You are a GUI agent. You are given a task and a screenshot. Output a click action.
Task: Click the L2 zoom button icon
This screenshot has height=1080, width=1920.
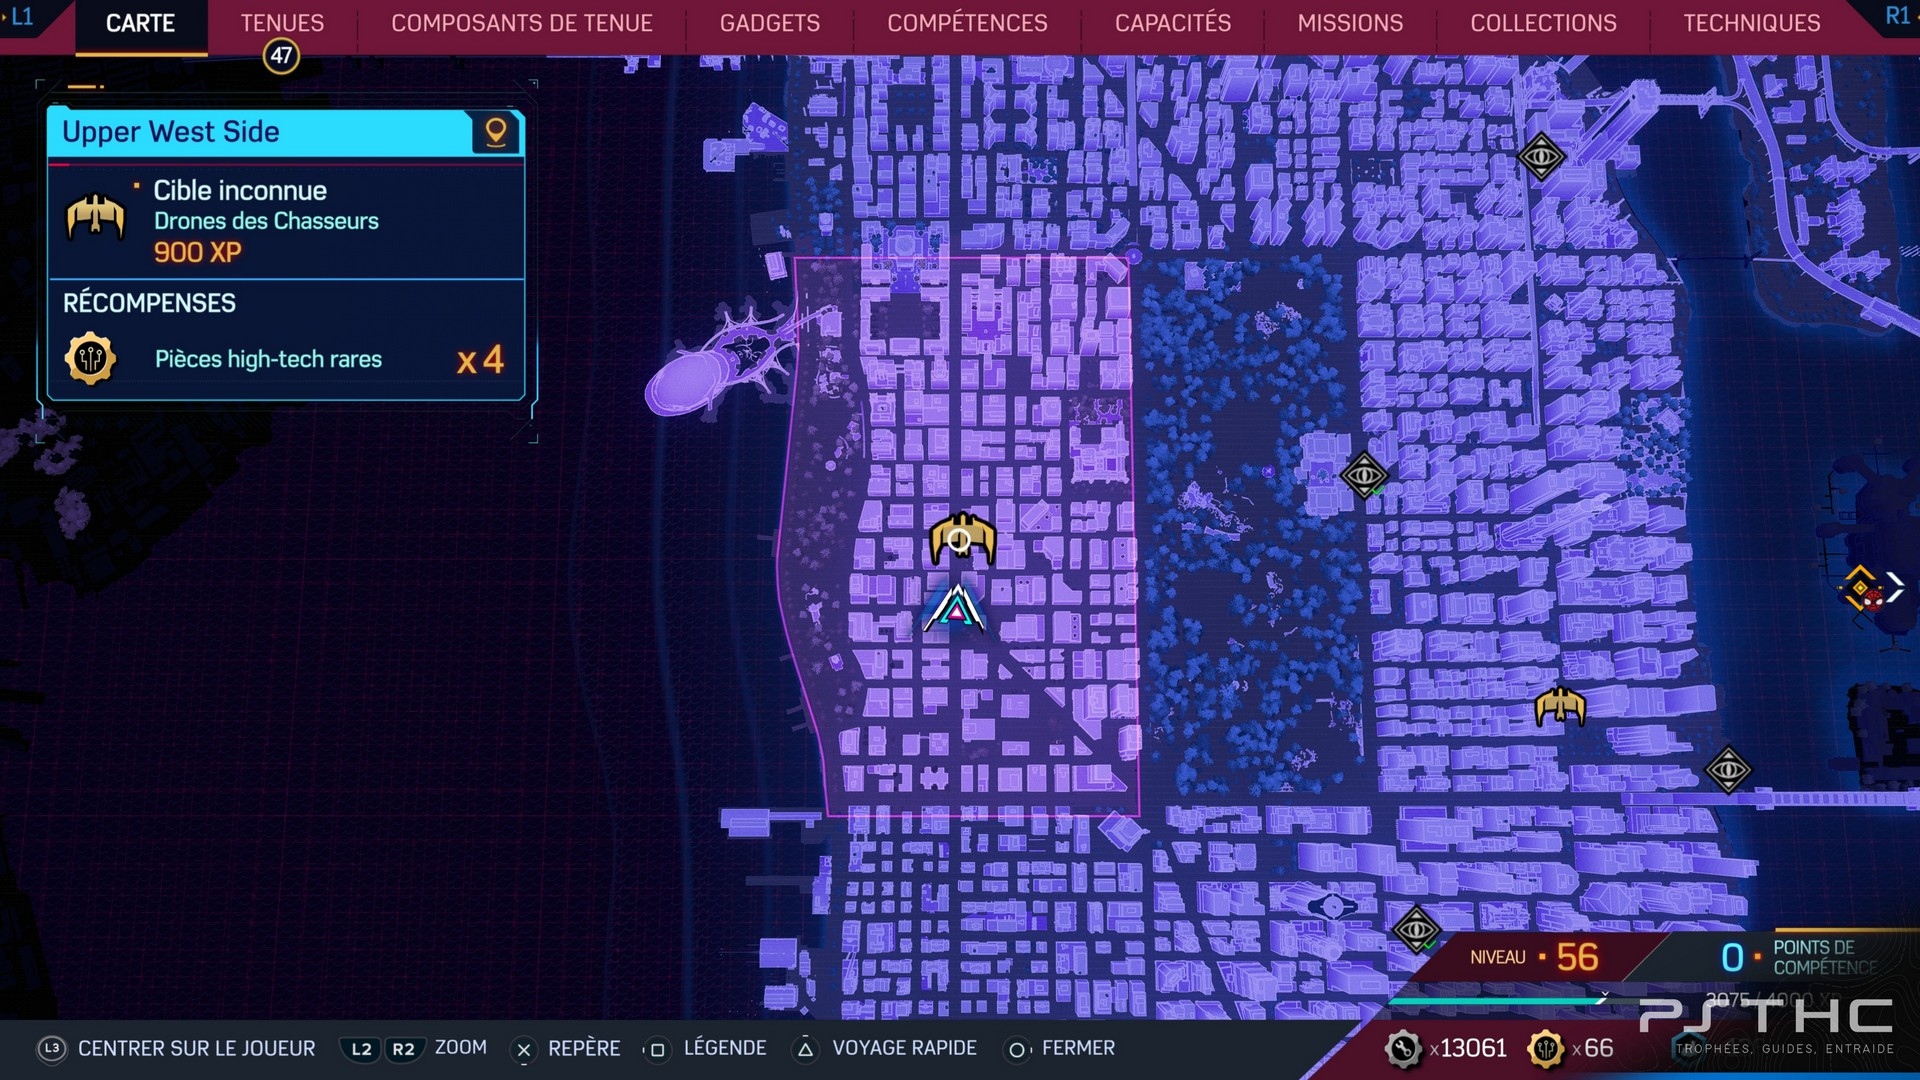point(361,1048)
